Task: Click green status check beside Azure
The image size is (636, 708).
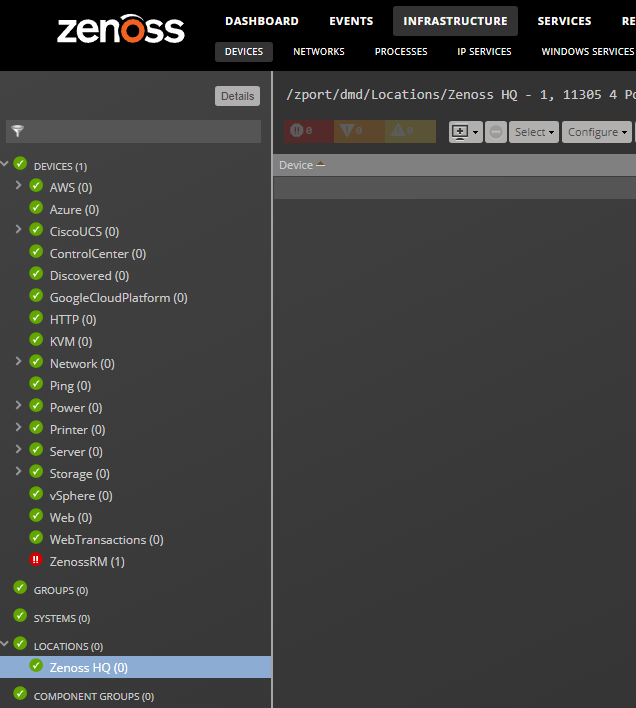Action: 36,208
